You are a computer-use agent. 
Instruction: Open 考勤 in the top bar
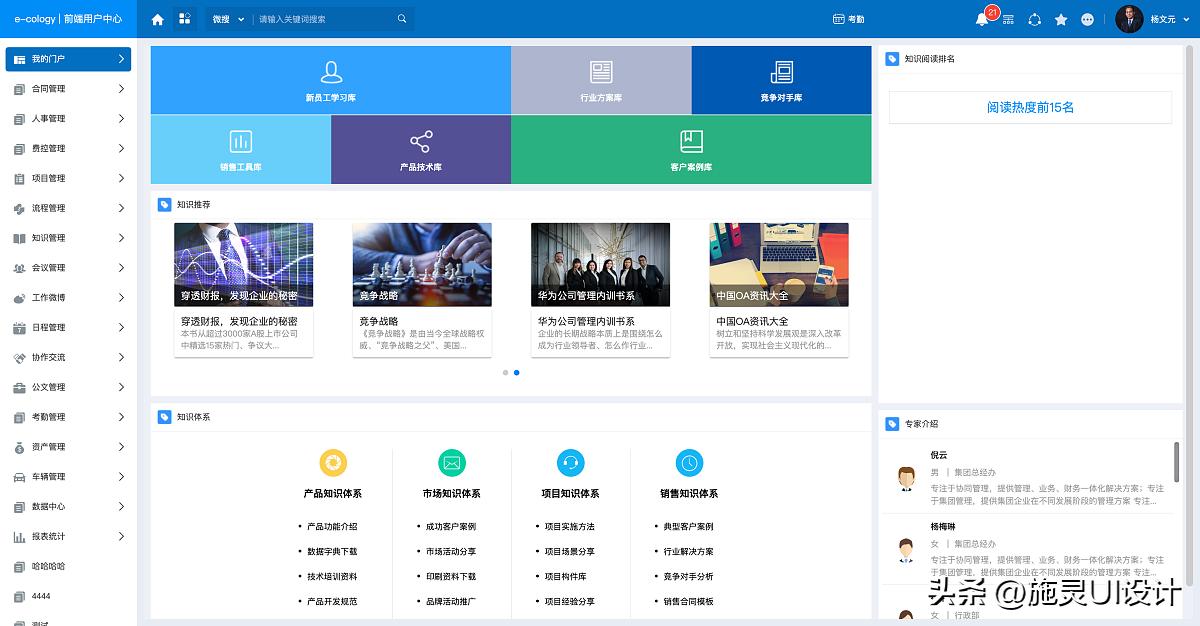coord(848,19)
